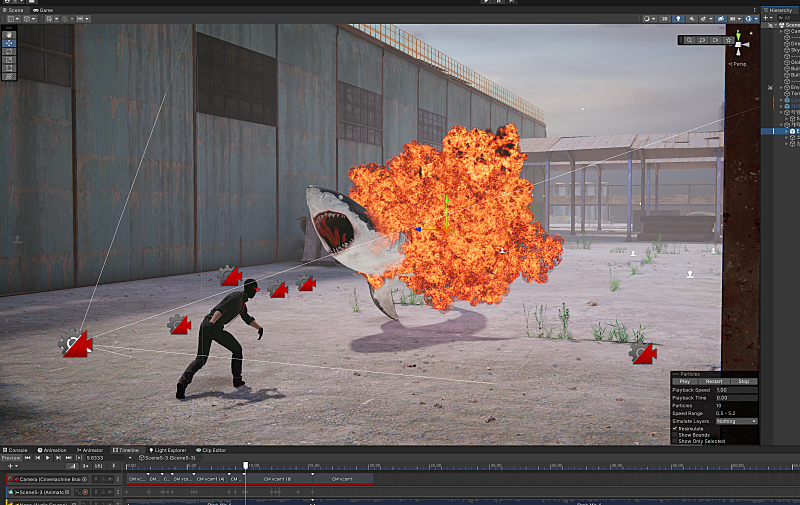Screen dimensions: 800x505
Task: Toggle the Show Bounds checkbox
Action: (675, 435)
